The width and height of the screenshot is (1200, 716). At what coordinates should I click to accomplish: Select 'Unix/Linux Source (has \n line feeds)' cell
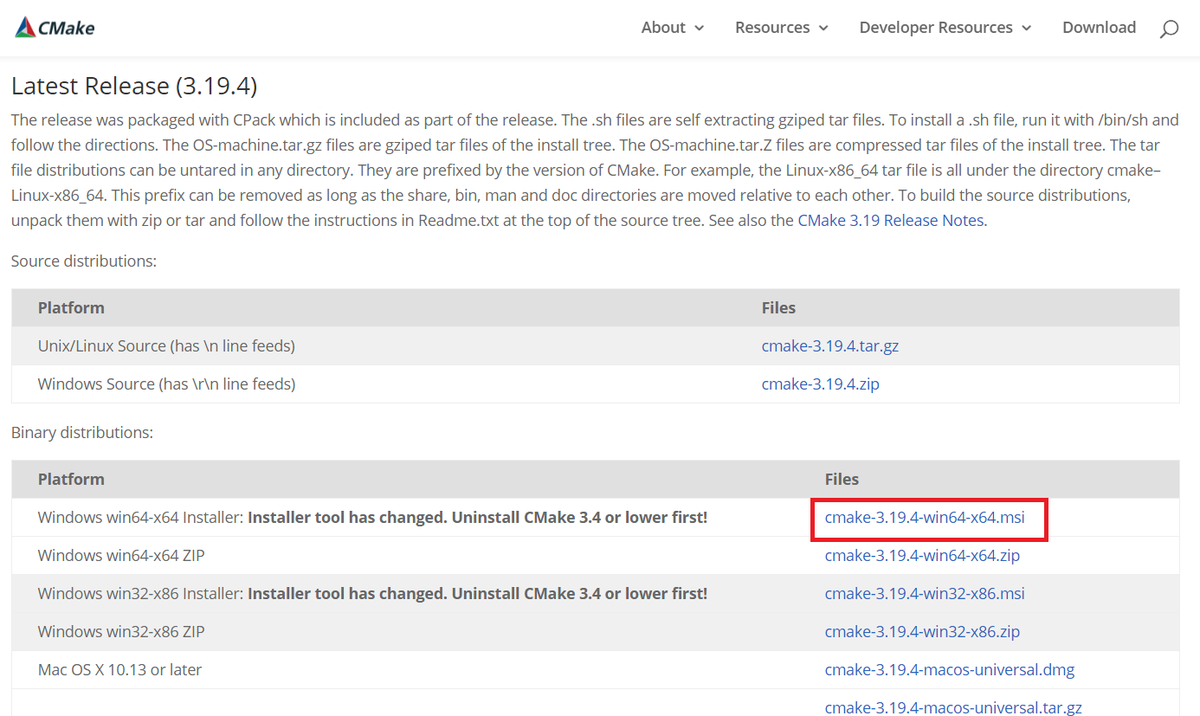166,346
